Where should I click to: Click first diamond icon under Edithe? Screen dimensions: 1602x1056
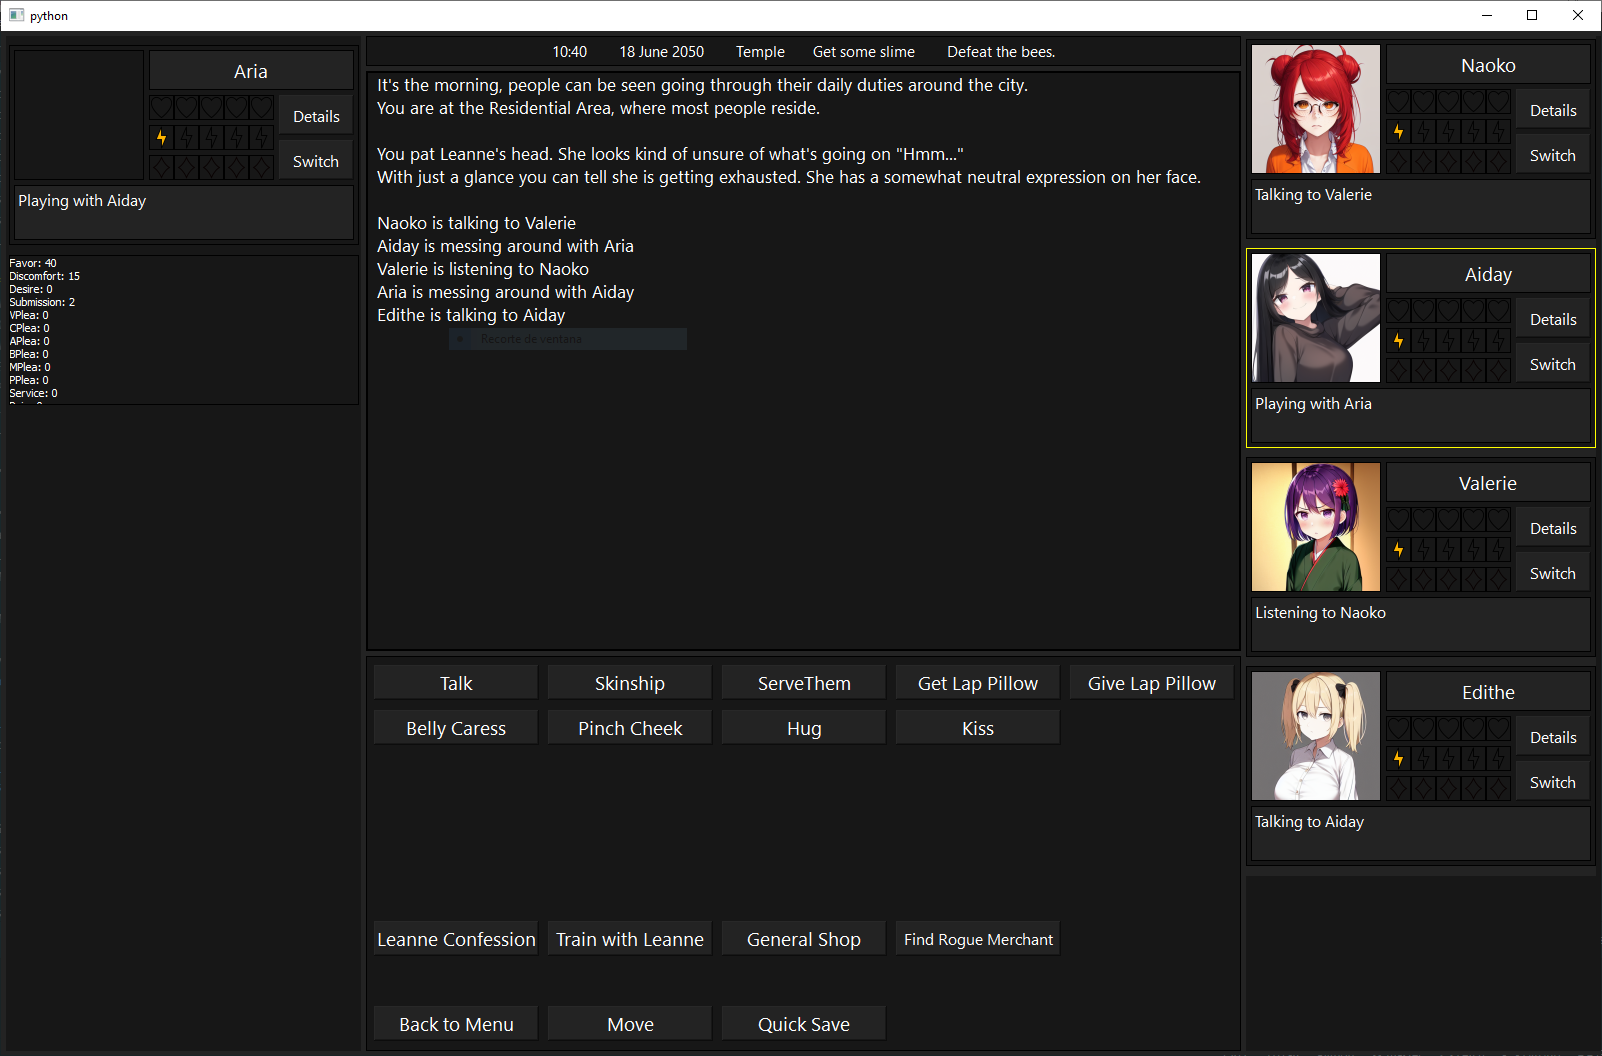click(1398, 788)
